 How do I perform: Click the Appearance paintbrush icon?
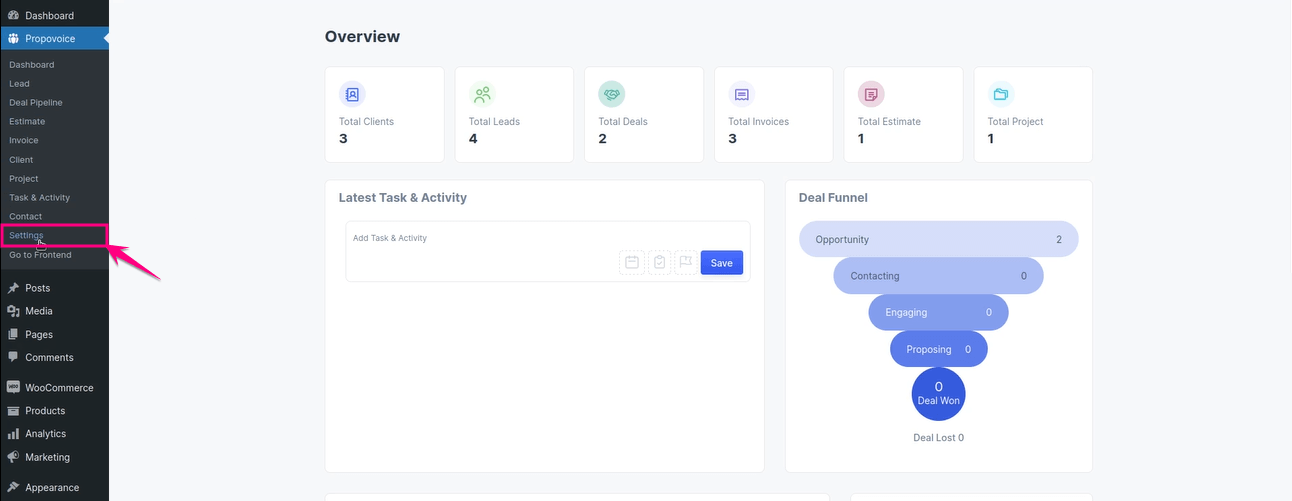[x=13, y=488]
